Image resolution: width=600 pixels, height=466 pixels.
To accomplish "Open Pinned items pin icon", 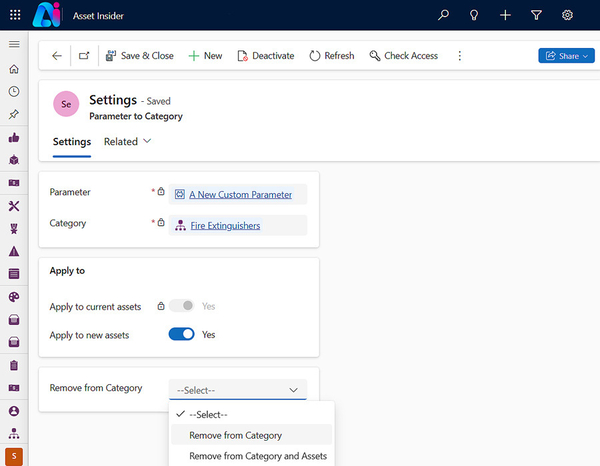I will pos(14,114).
